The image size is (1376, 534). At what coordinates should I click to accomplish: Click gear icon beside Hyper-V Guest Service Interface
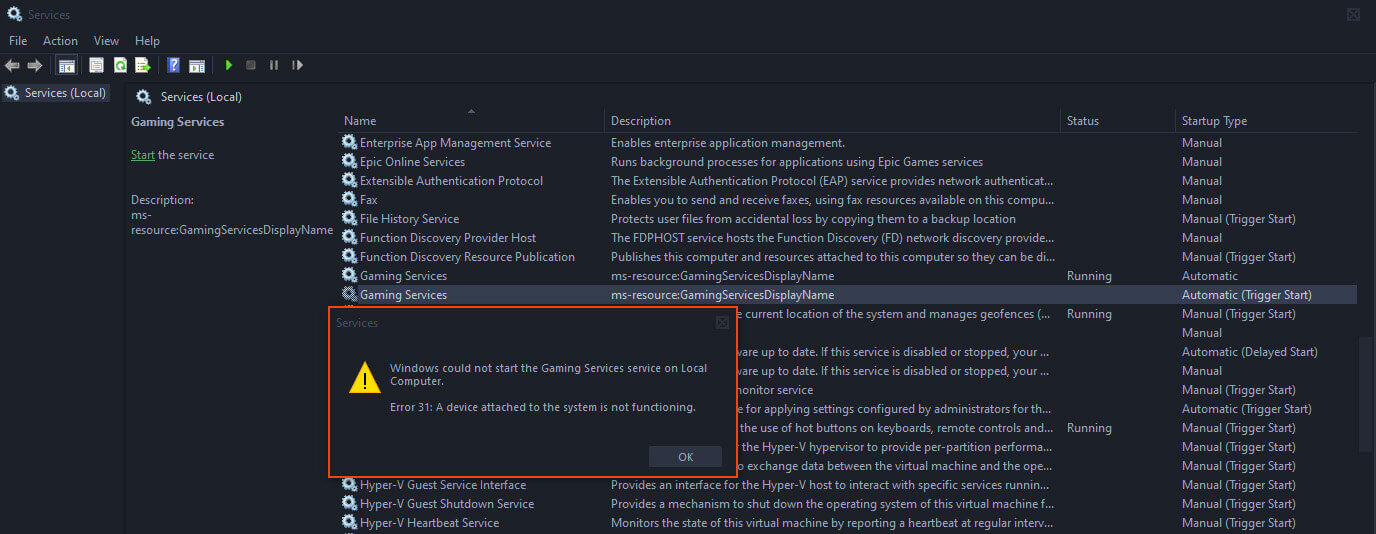coord(349,485)
